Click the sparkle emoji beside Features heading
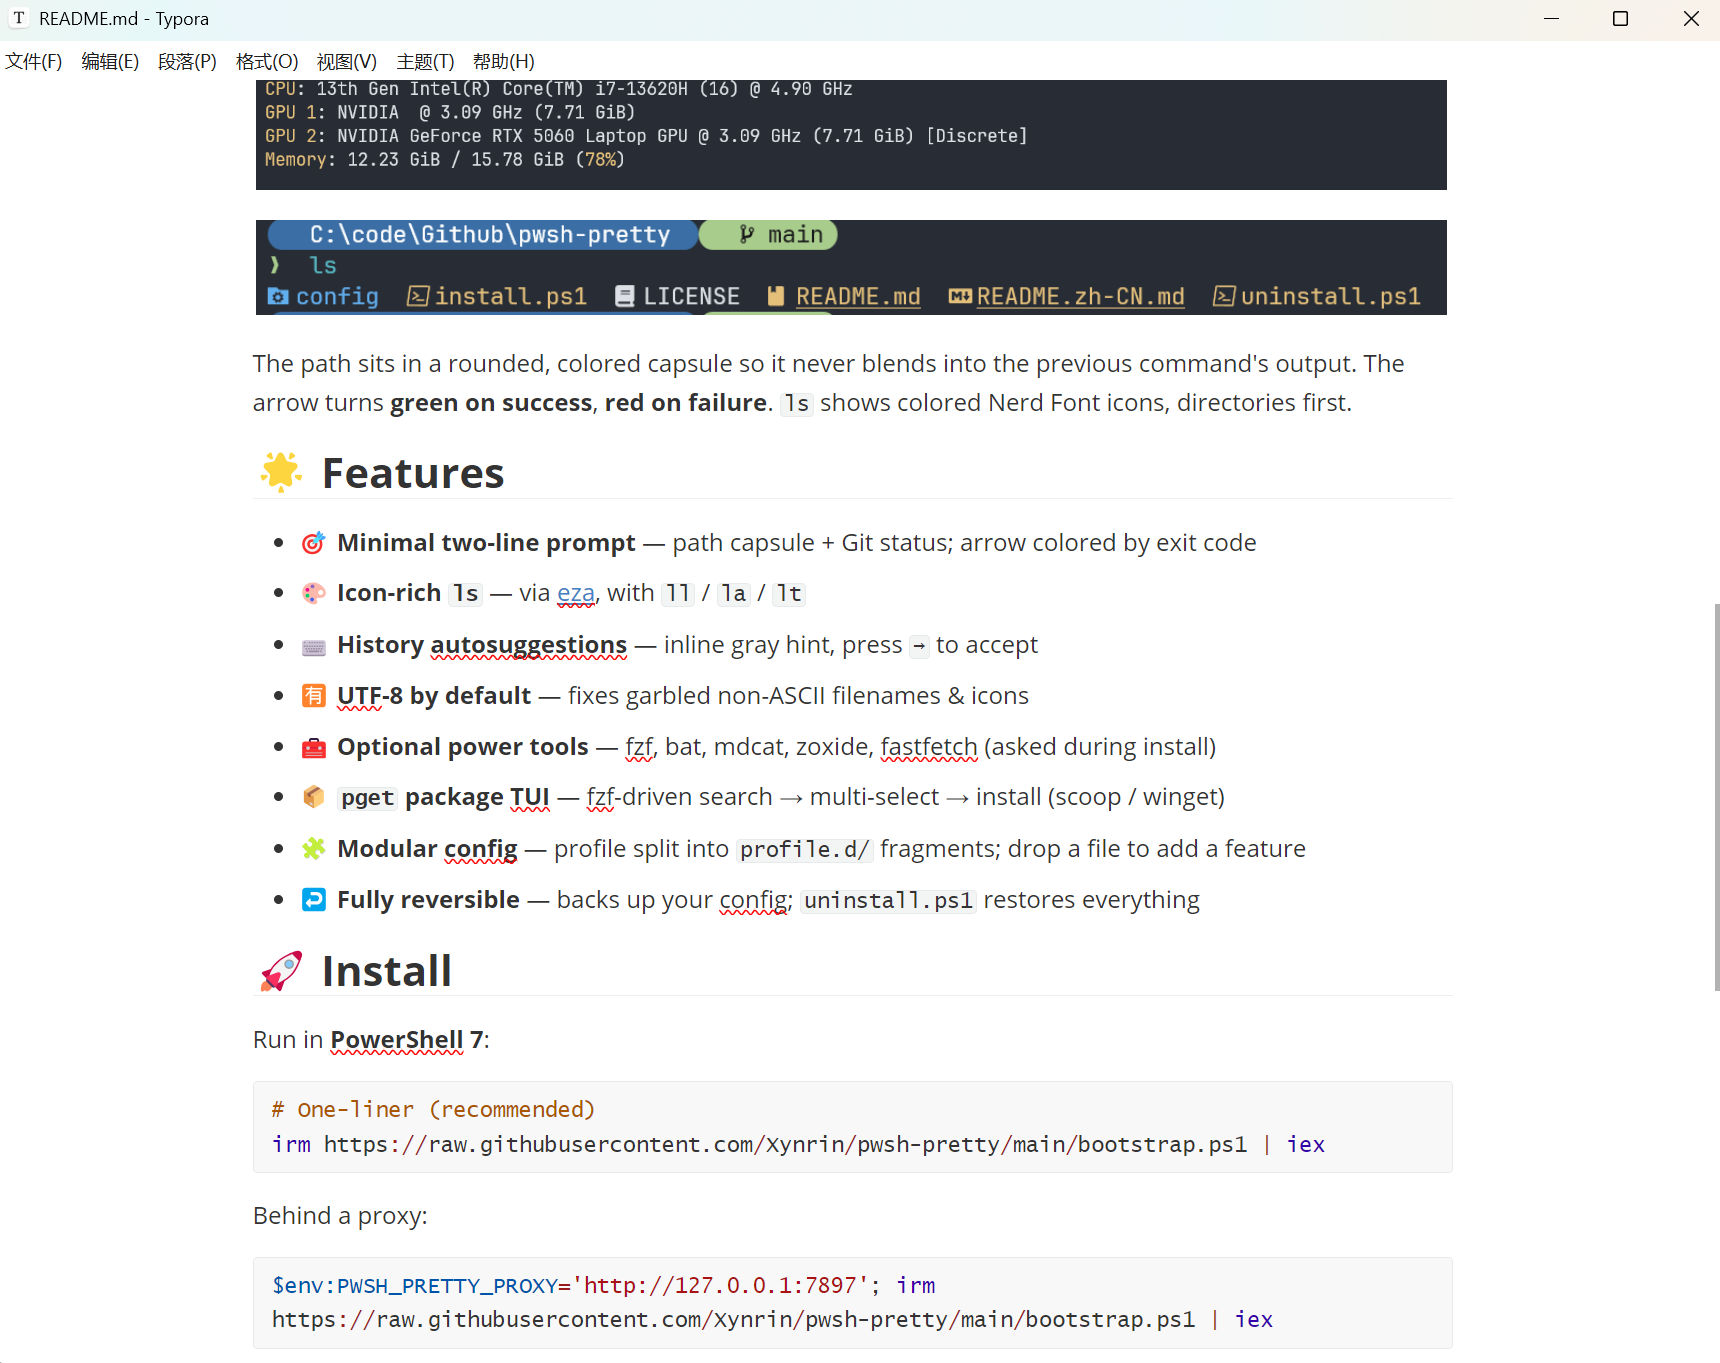This screenshot has height=1363, width=1720. pos(281,473)
